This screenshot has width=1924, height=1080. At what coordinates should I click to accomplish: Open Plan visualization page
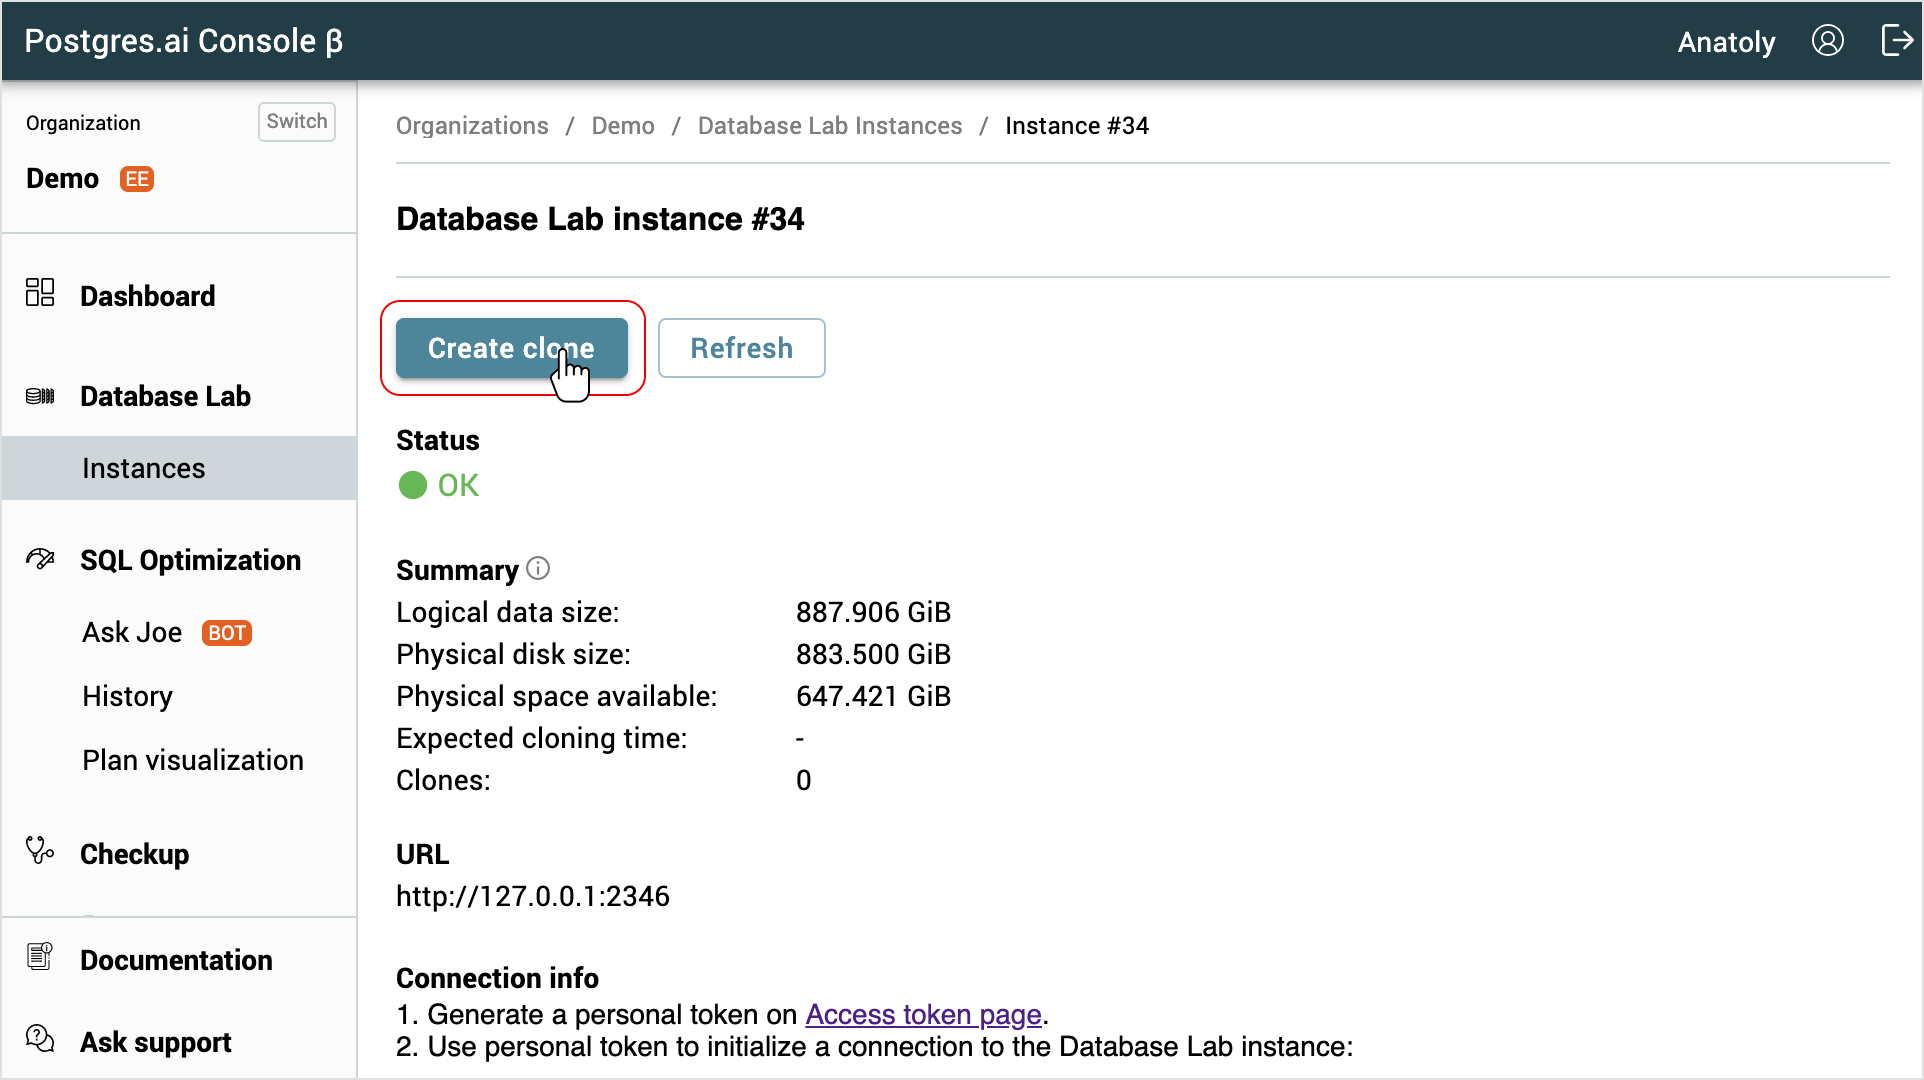click(x=193, y=760)
